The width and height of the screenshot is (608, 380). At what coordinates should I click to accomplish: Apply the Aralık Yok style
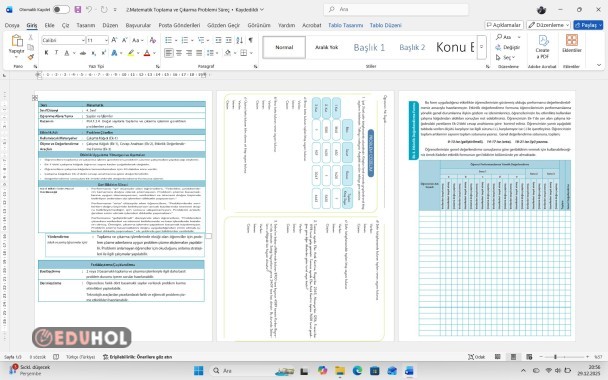[x=326, y=47]
